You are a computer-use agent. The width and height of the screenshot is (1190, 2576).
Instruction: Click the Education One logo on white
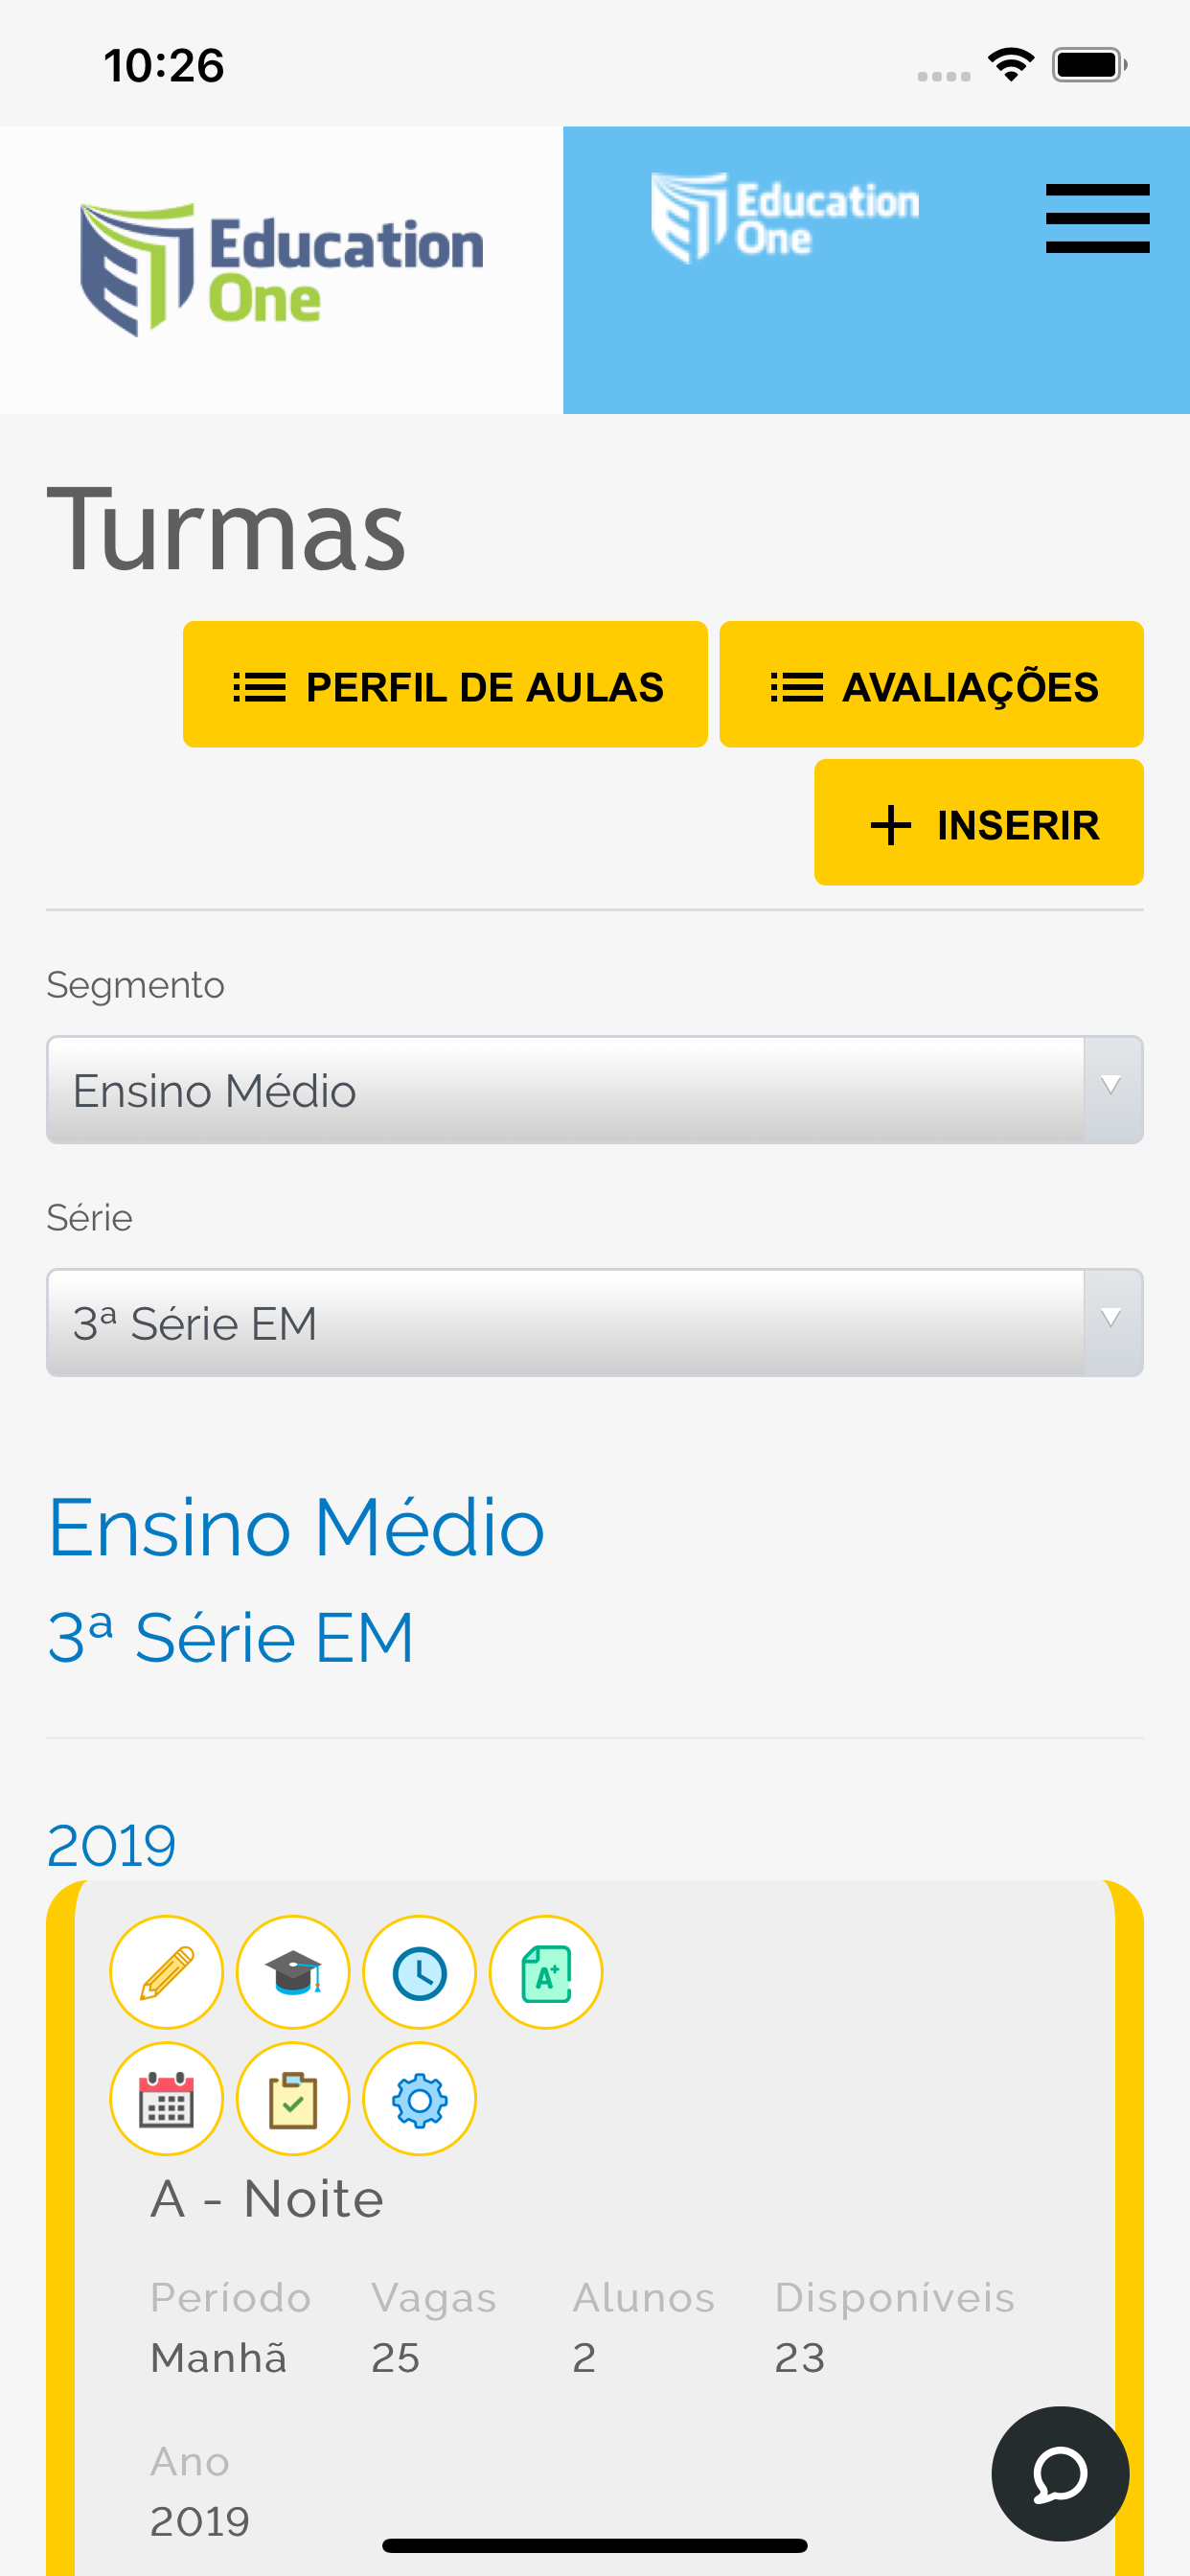(281, 269)
